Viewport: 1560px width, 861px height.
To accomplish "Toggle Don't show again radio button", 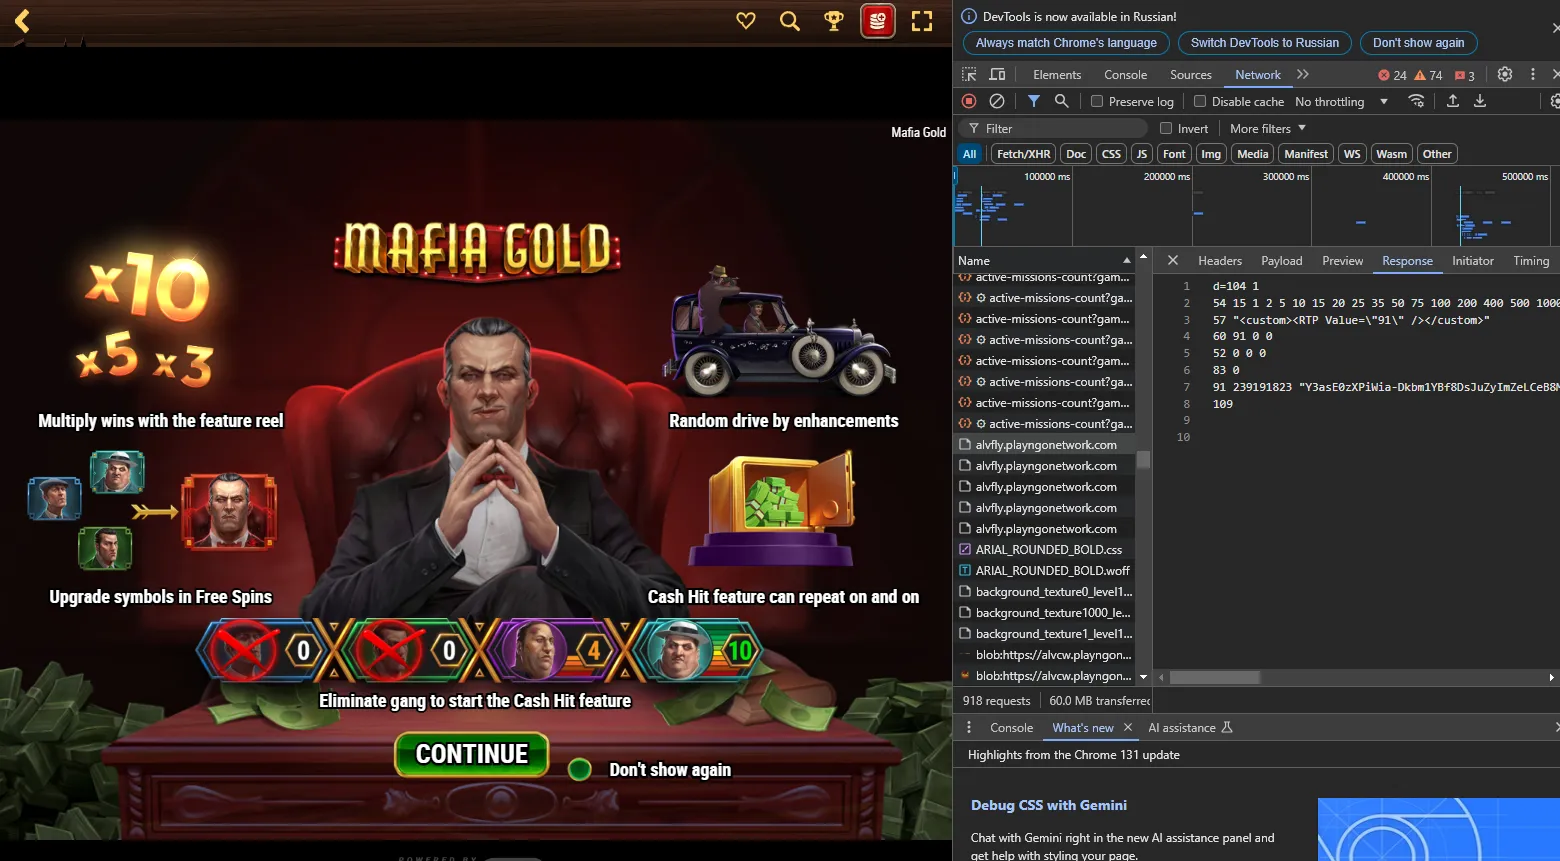I will [x=579, y=769].
